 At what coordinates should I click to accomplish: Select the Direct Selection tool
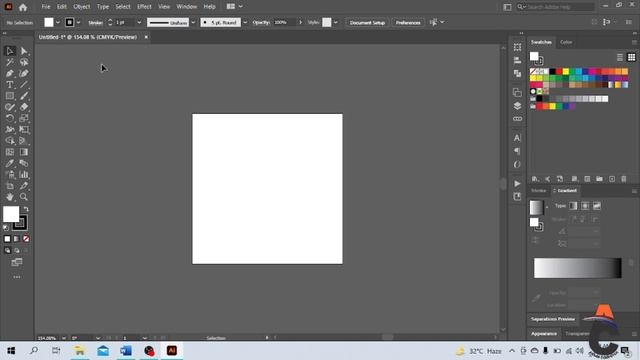point(24,51)
